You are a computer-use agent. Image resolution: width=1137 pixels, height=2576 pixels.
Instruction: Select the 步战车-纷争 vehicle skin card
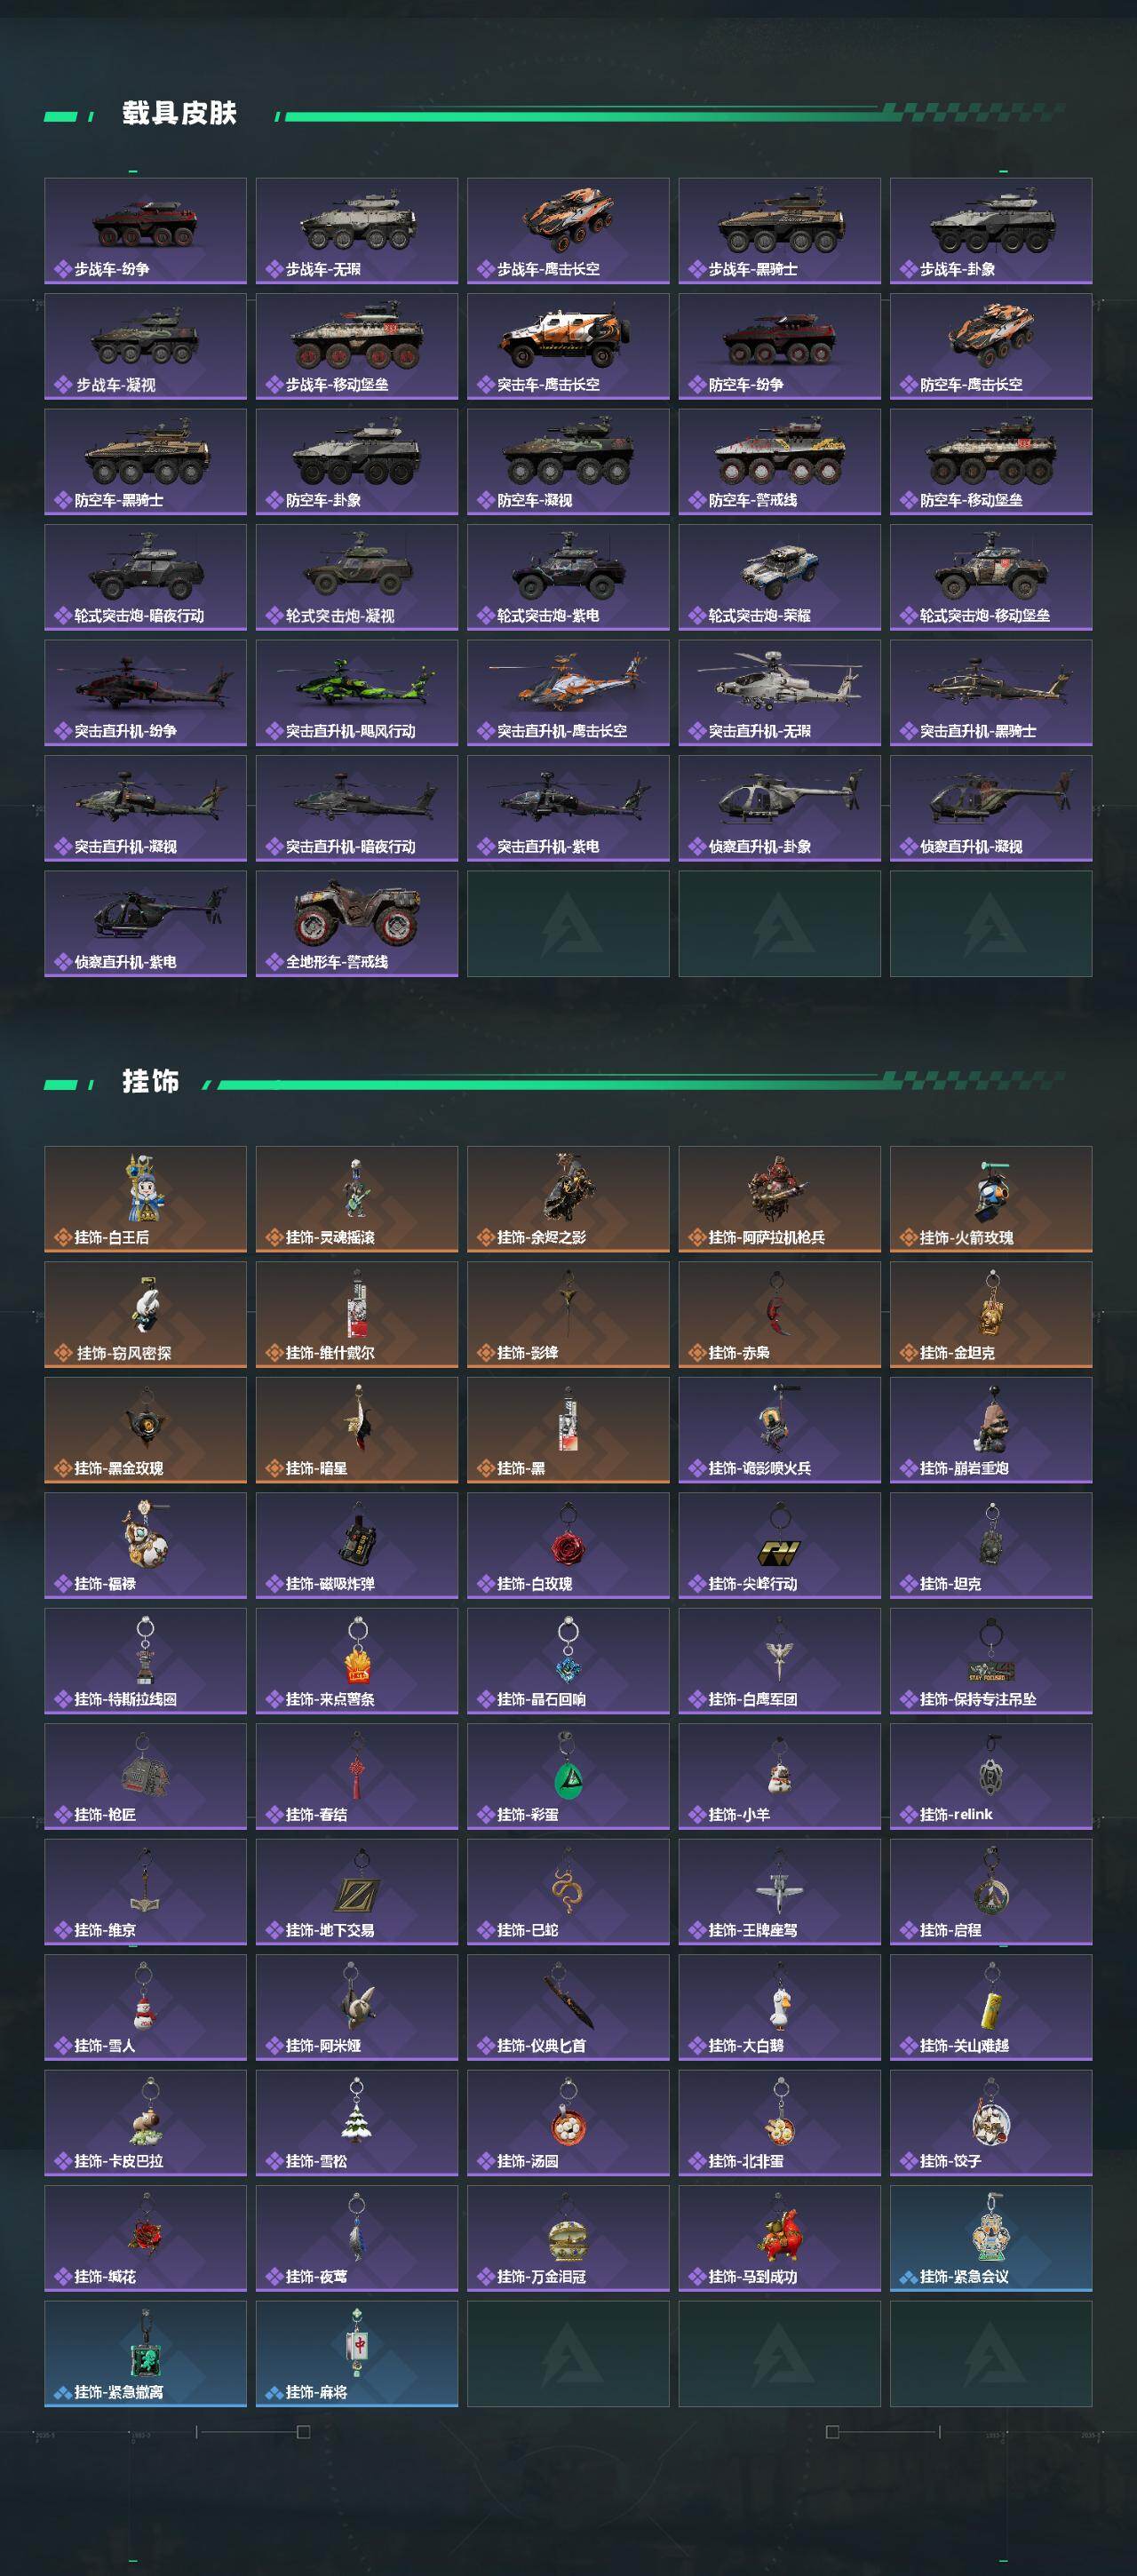pos(145,231)
